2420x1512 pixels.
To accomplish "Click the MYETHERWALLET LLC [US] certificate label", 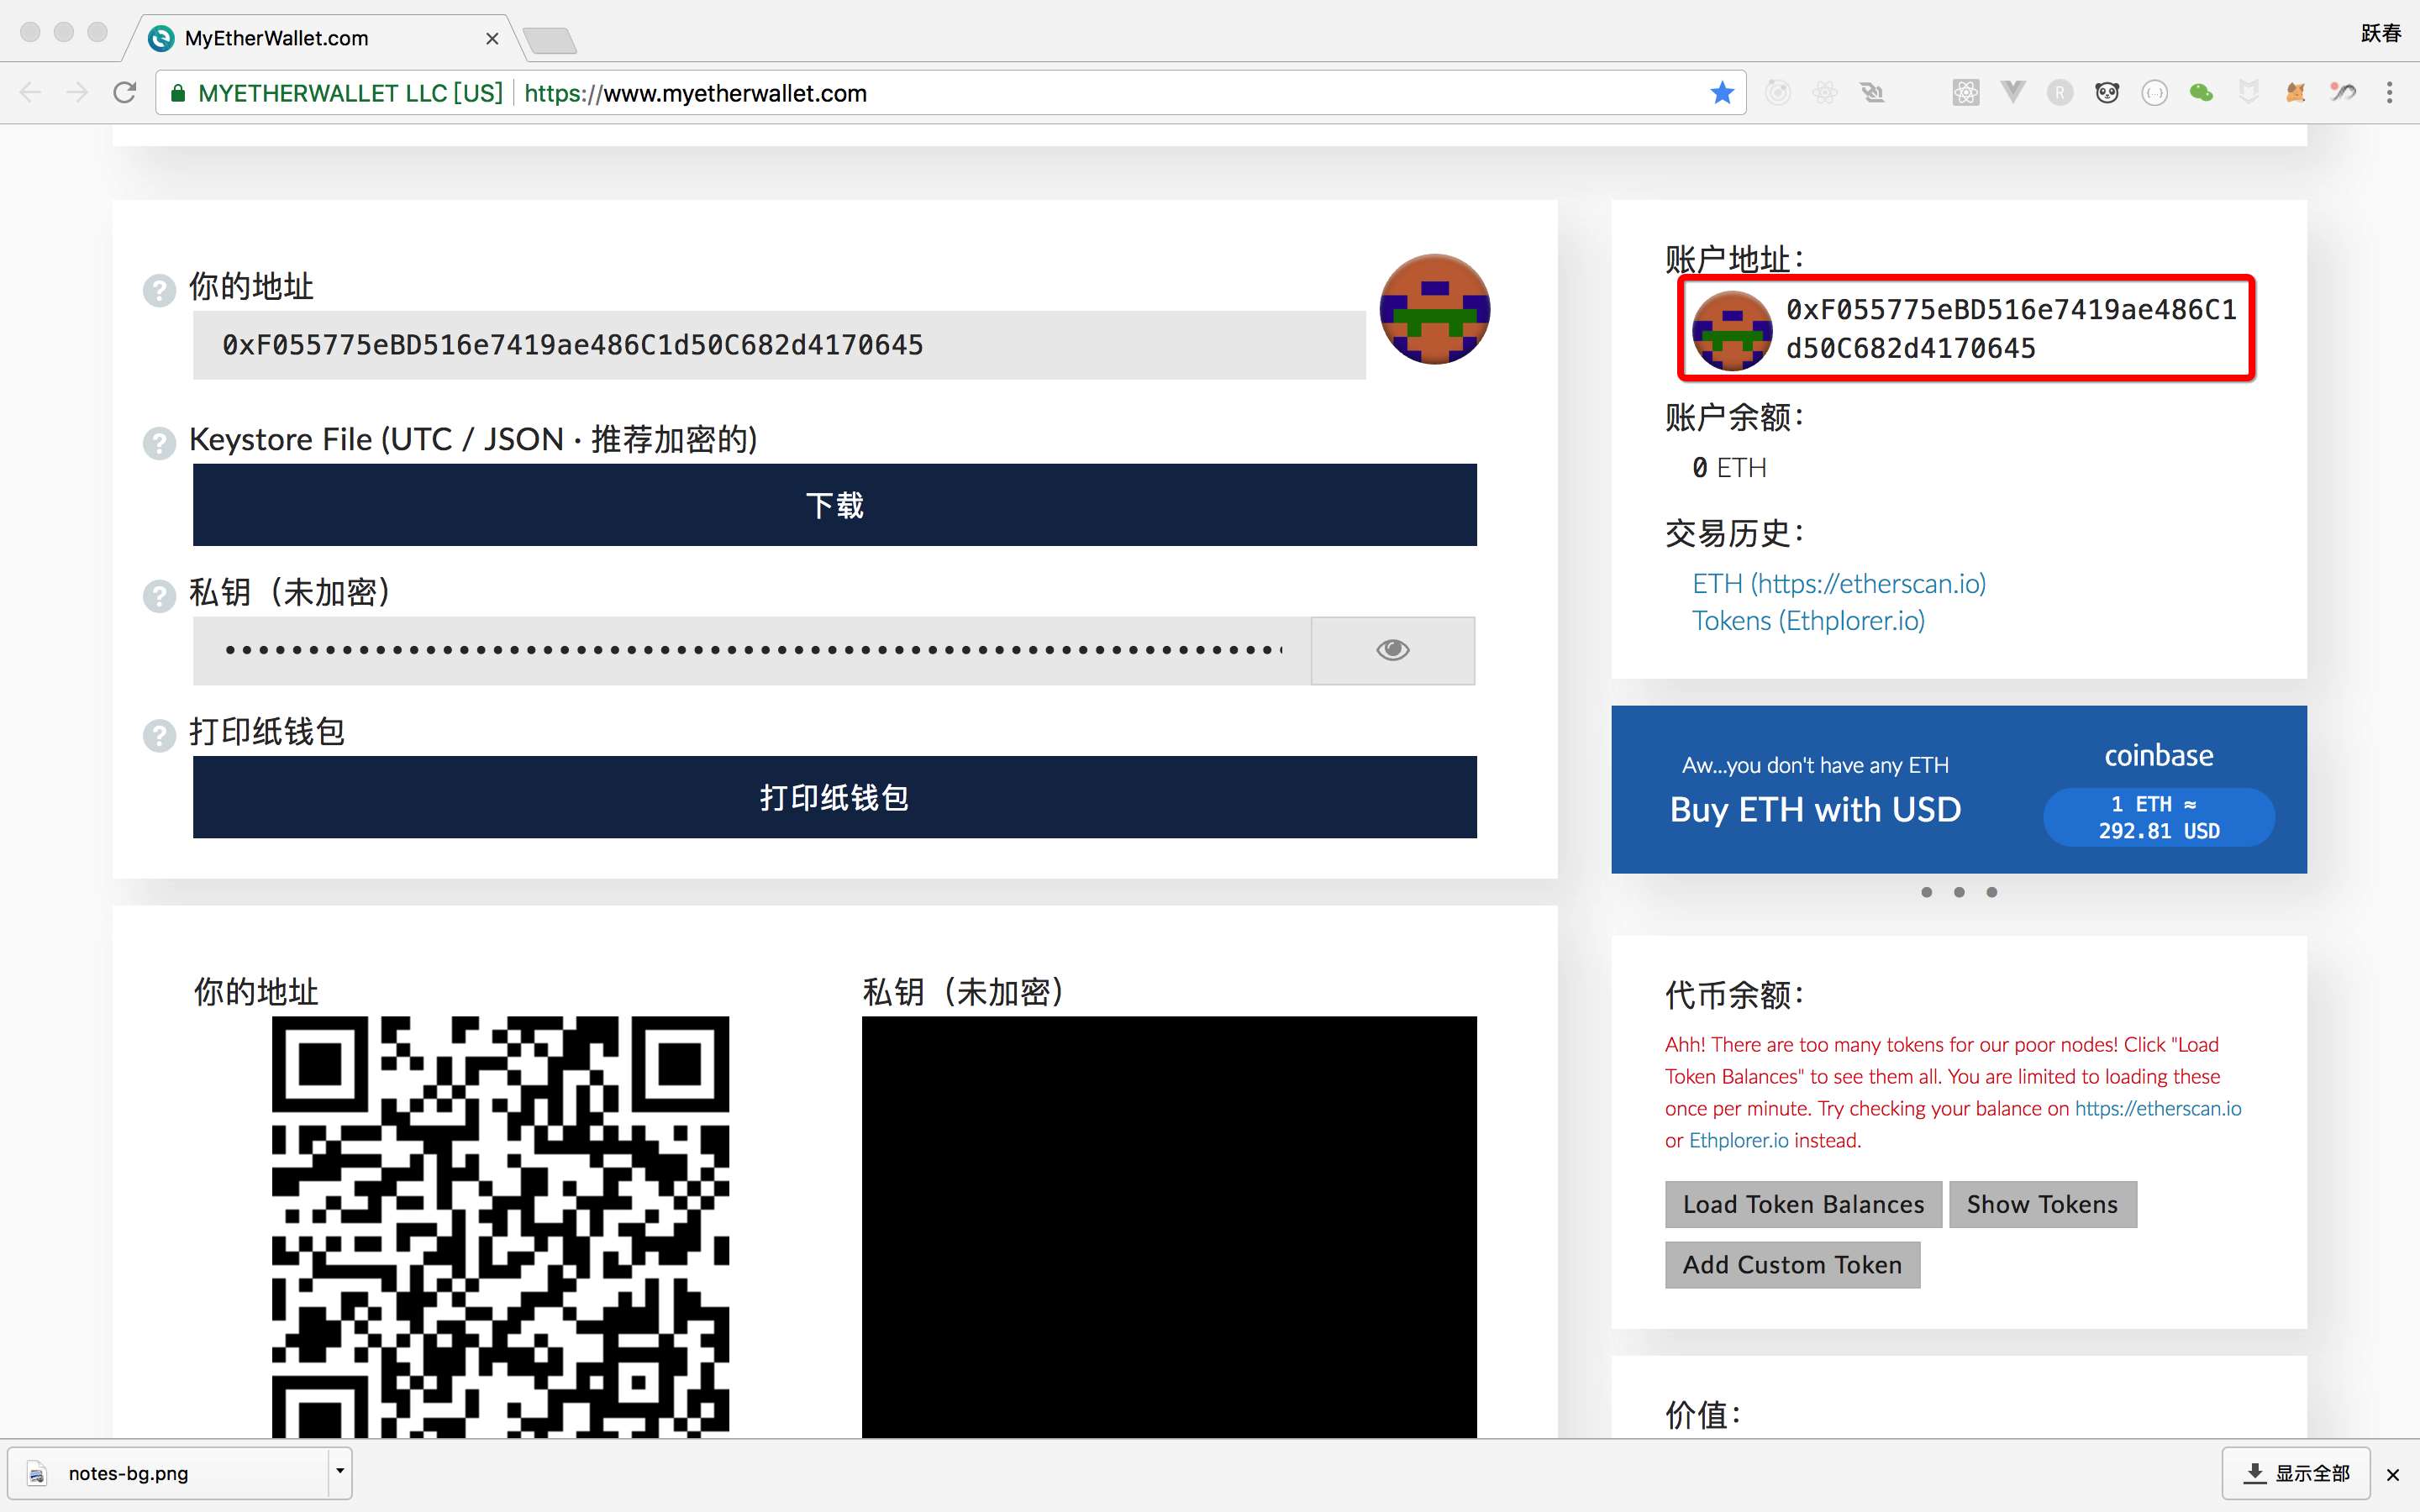I will (x=350, y=93).
